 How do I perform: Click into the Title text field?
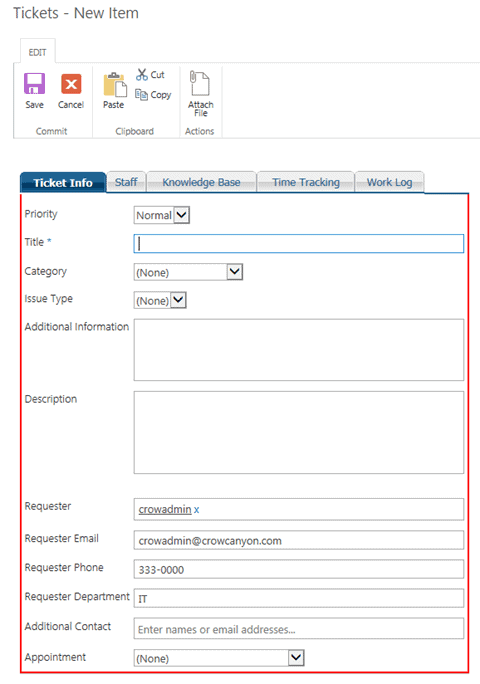coord(299,243)
